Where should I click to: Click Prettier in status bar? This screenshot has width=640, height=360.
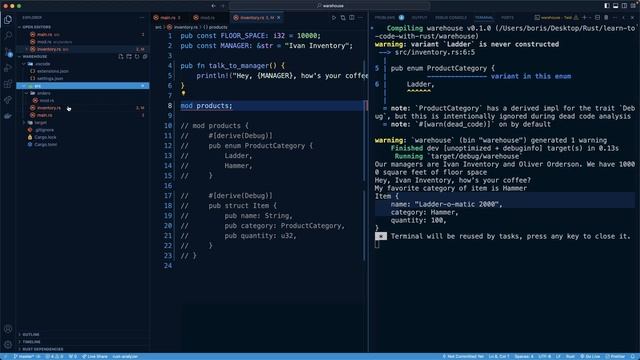616,357
